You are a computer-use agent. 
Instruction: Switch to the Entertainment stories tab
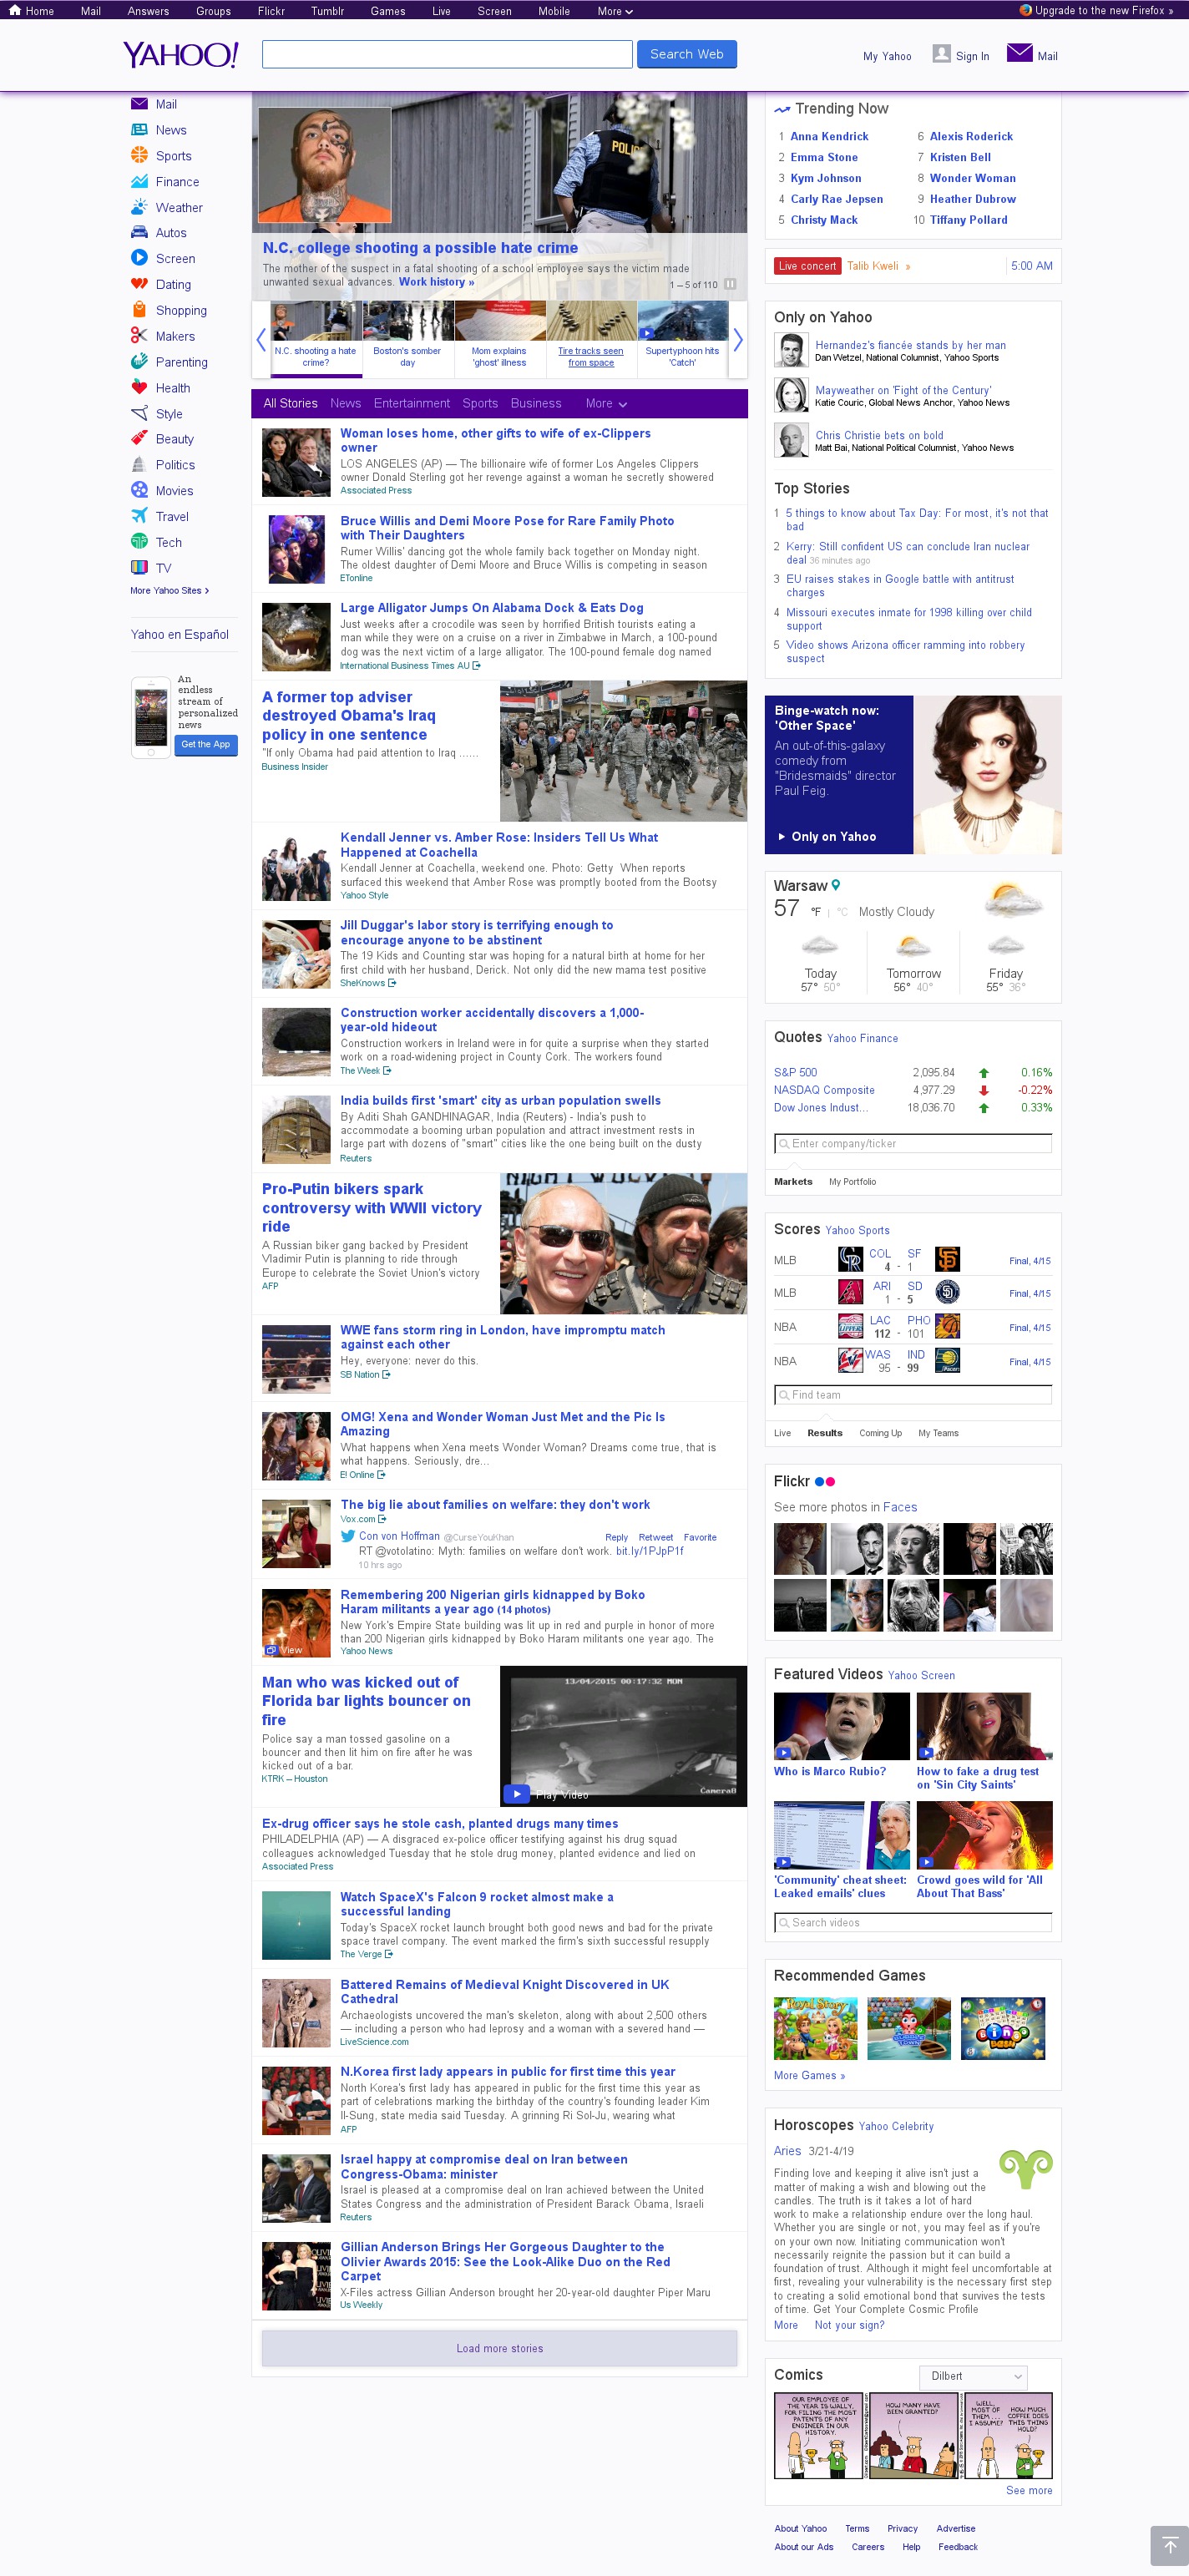(x=411, y=404)
